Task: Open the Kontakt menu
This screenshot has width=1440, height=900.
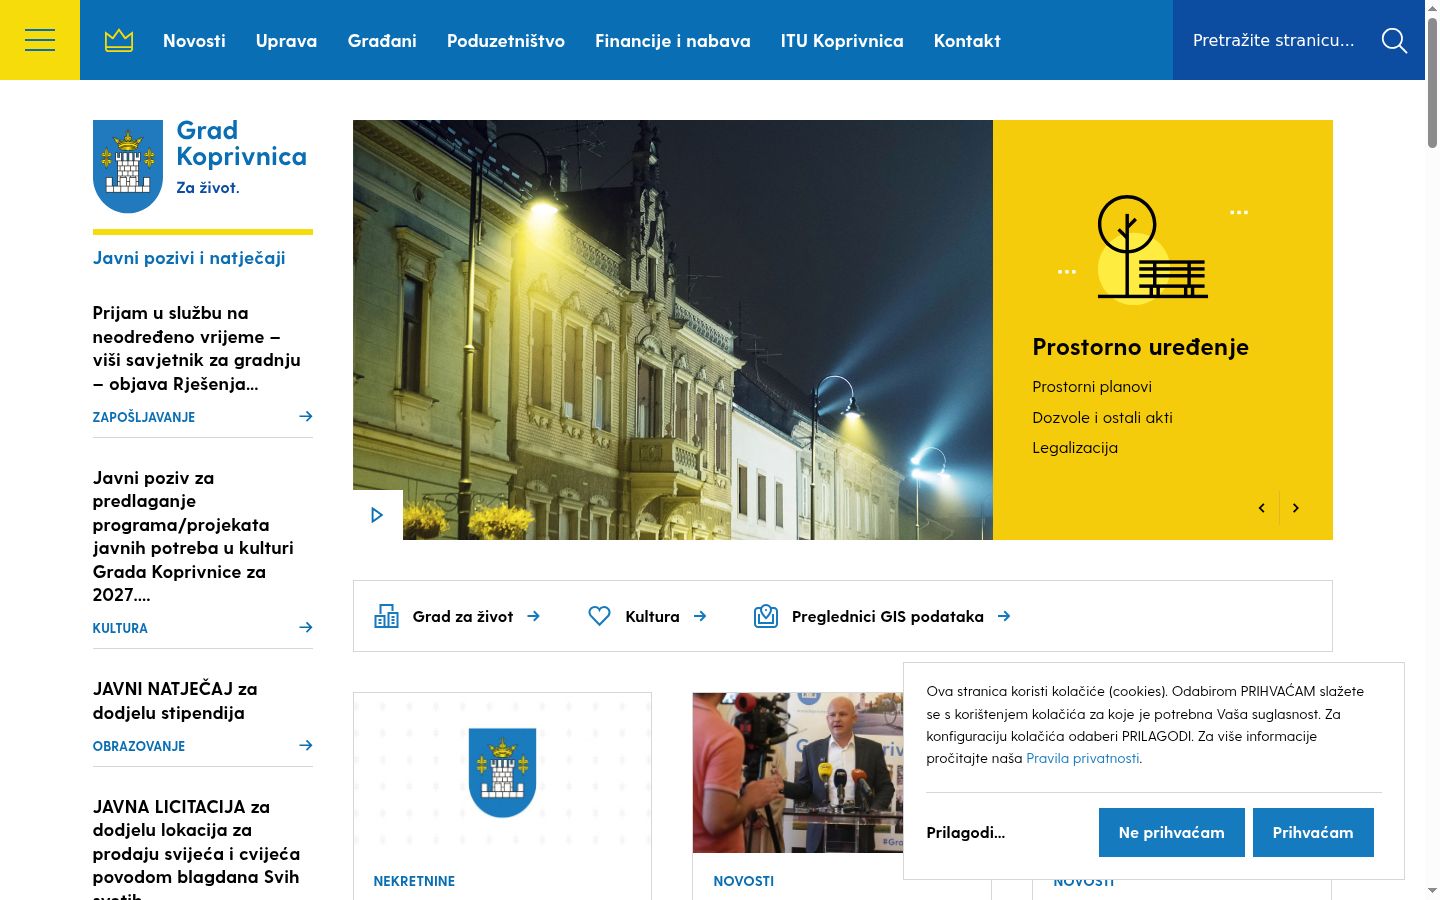Action: (x=967, y=41)
